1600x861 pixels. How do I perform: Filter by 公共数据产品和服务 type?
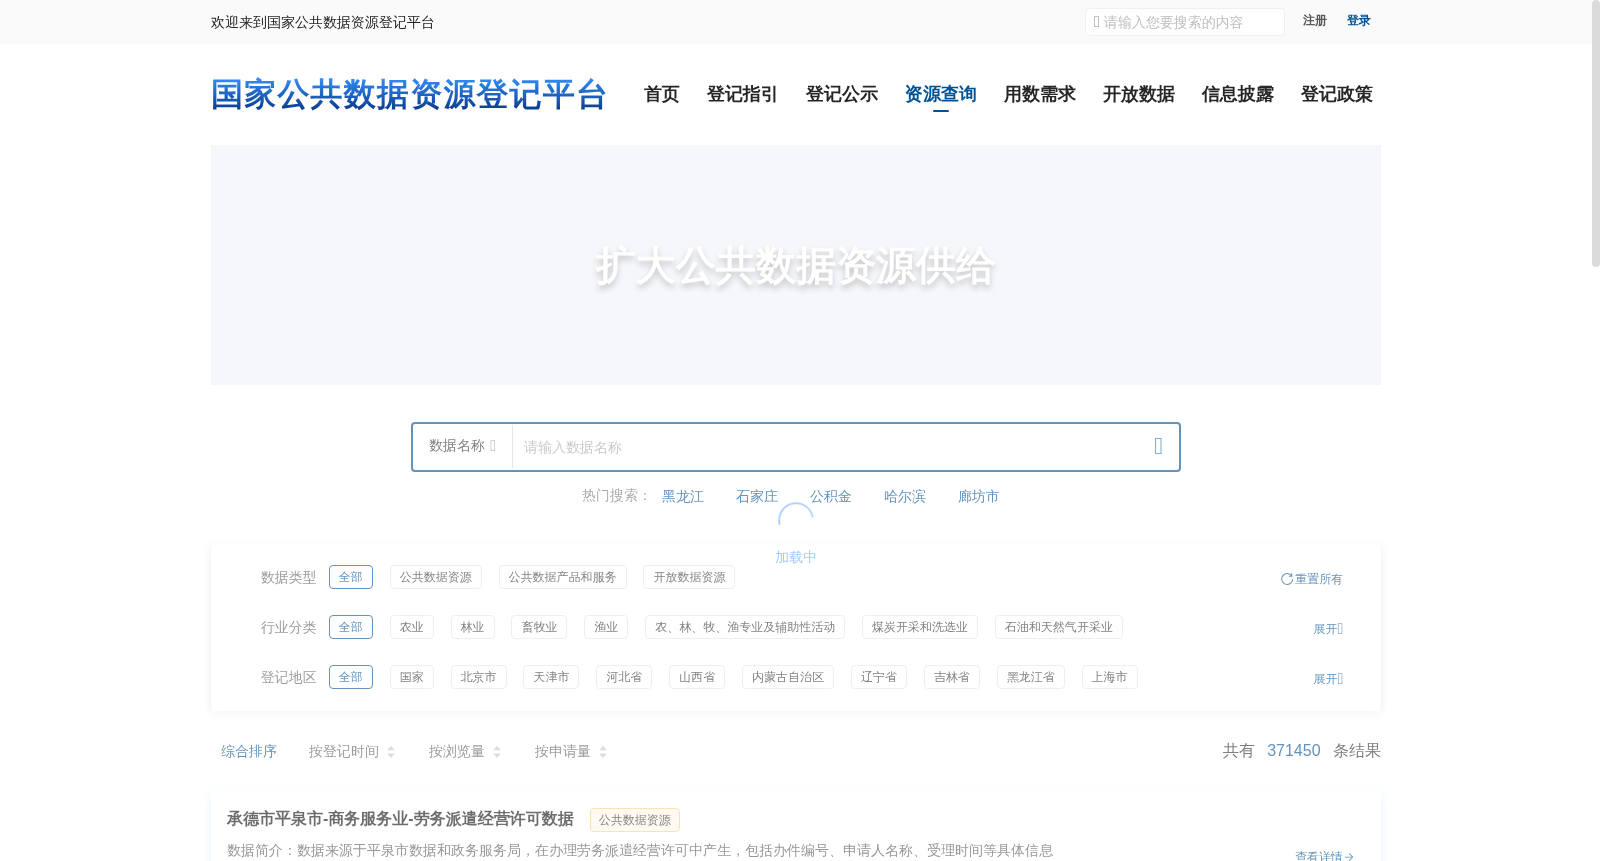coord(563,577)
